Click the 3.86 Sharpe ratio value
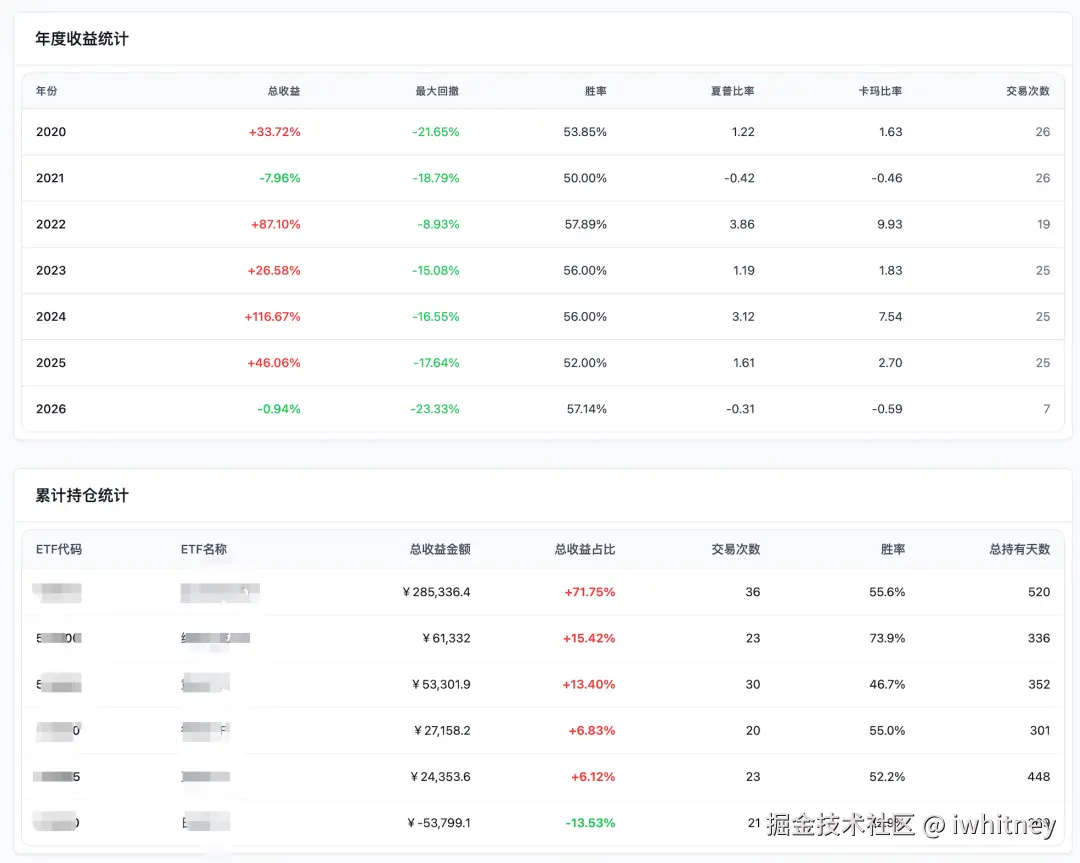The width and height of the screenshot is (1080, 863). [x=742, y=224]
